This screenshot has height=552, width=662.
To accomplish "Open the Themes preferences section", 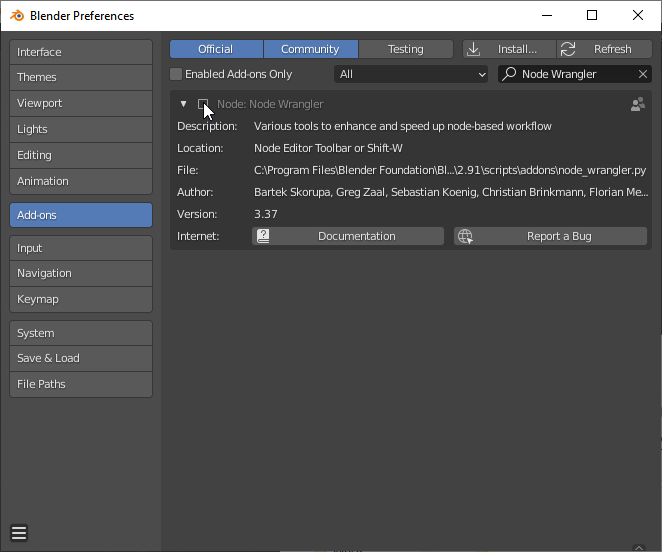I will 81,77.
